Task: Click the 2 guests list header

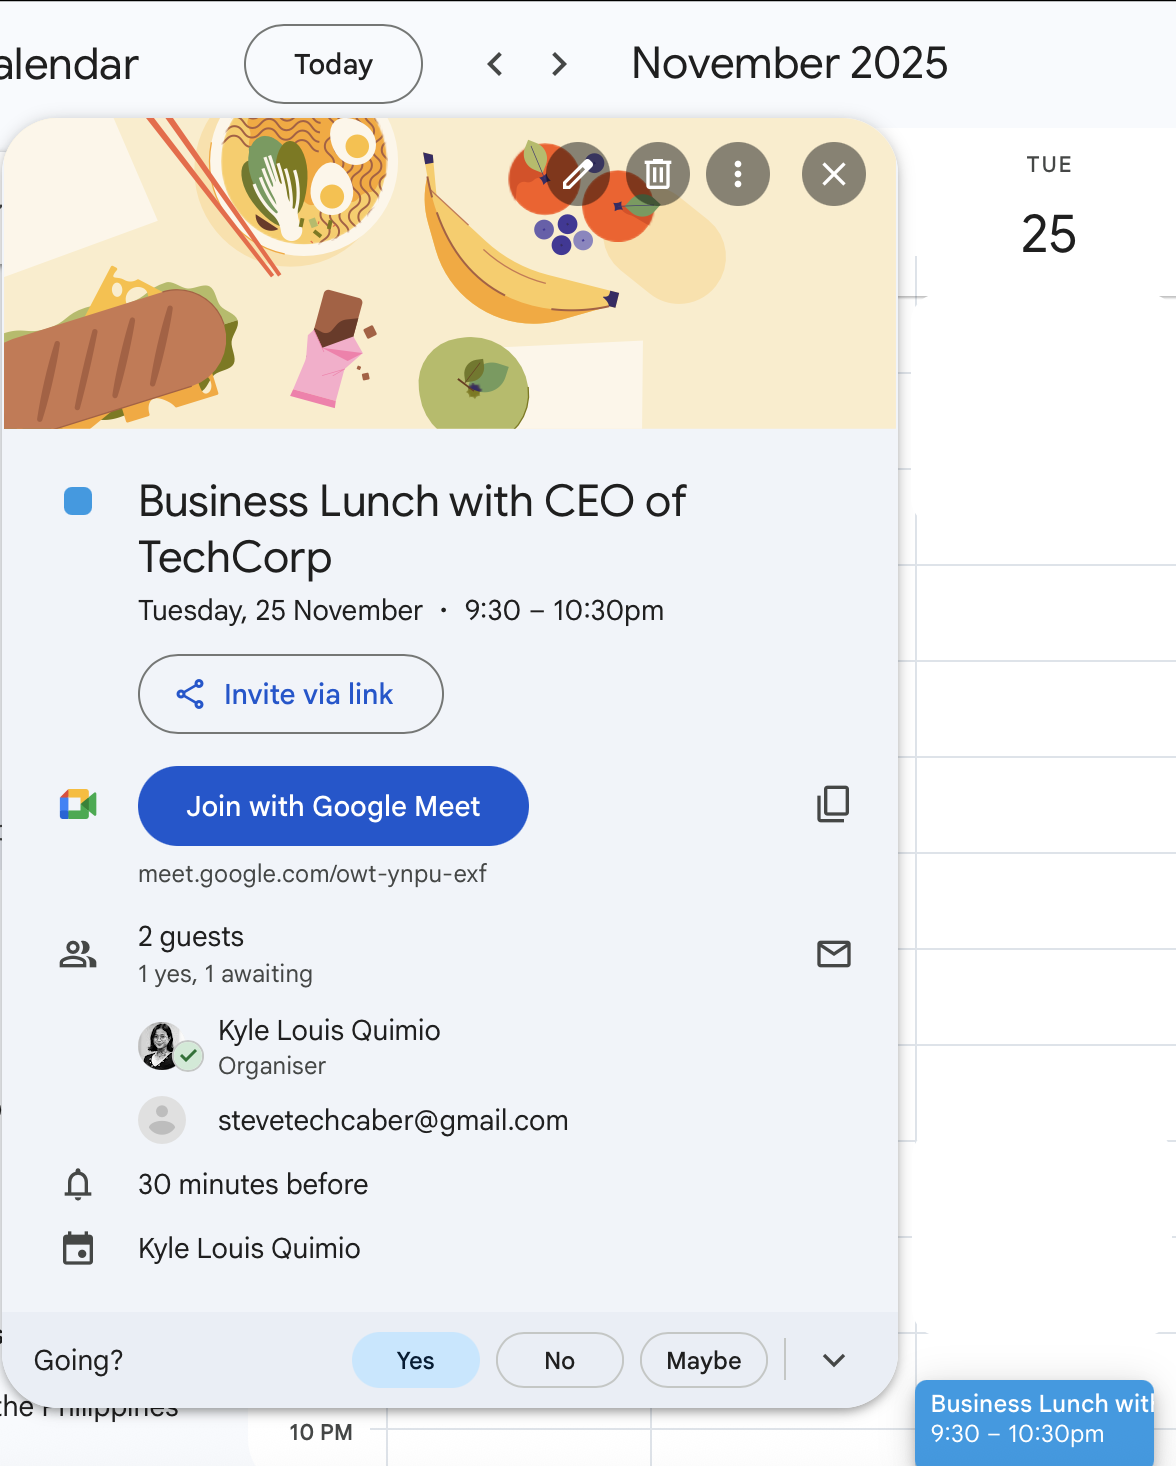Action: click(x=191, y=937)
